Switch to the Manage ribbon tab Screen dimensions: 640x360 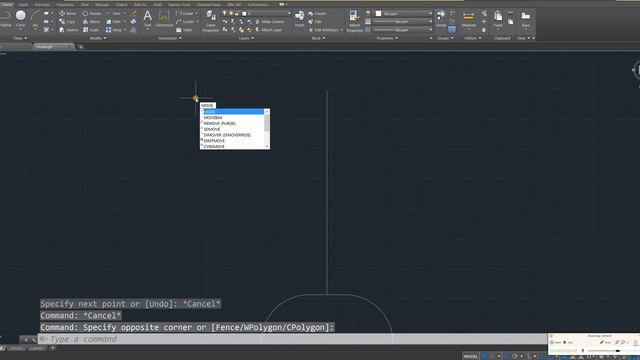(102, 4)
